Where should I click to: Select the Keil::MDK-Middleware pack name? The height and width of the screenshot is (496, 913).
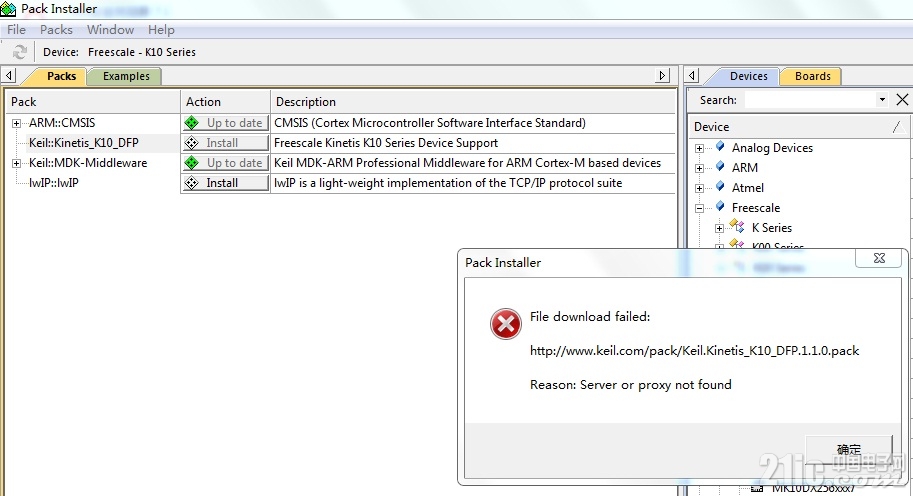coord(88,163)
